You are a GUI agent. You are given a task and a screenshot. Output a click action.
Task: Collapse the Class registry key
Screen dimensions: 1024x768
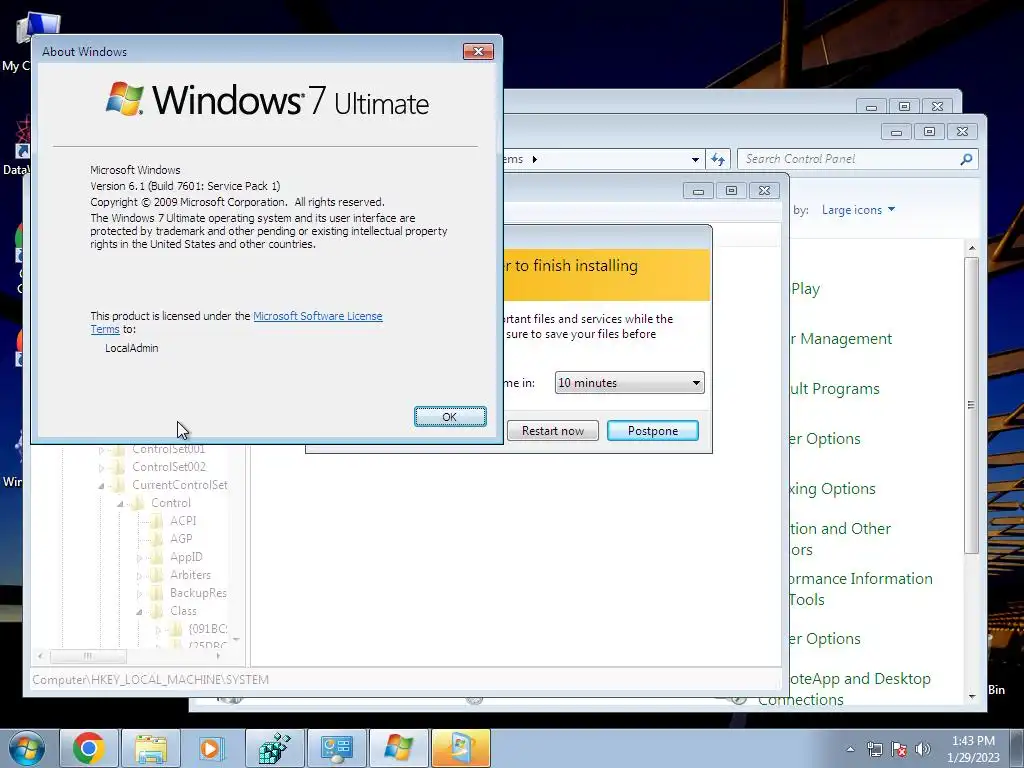tap(139, 611)
